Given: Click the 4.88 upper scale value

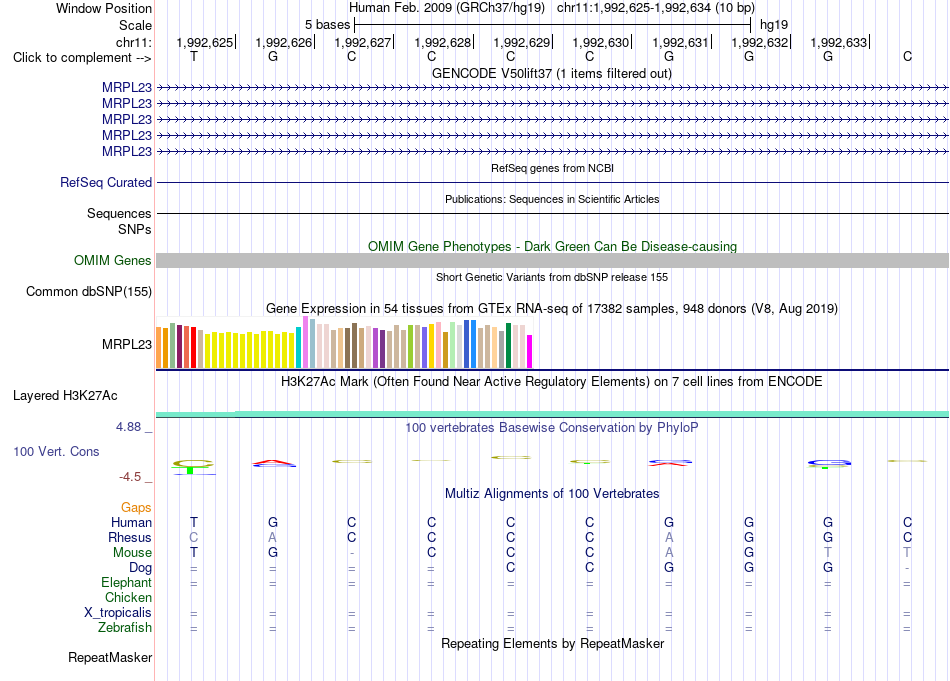Looking at the screenshot, I should point(128,427).
